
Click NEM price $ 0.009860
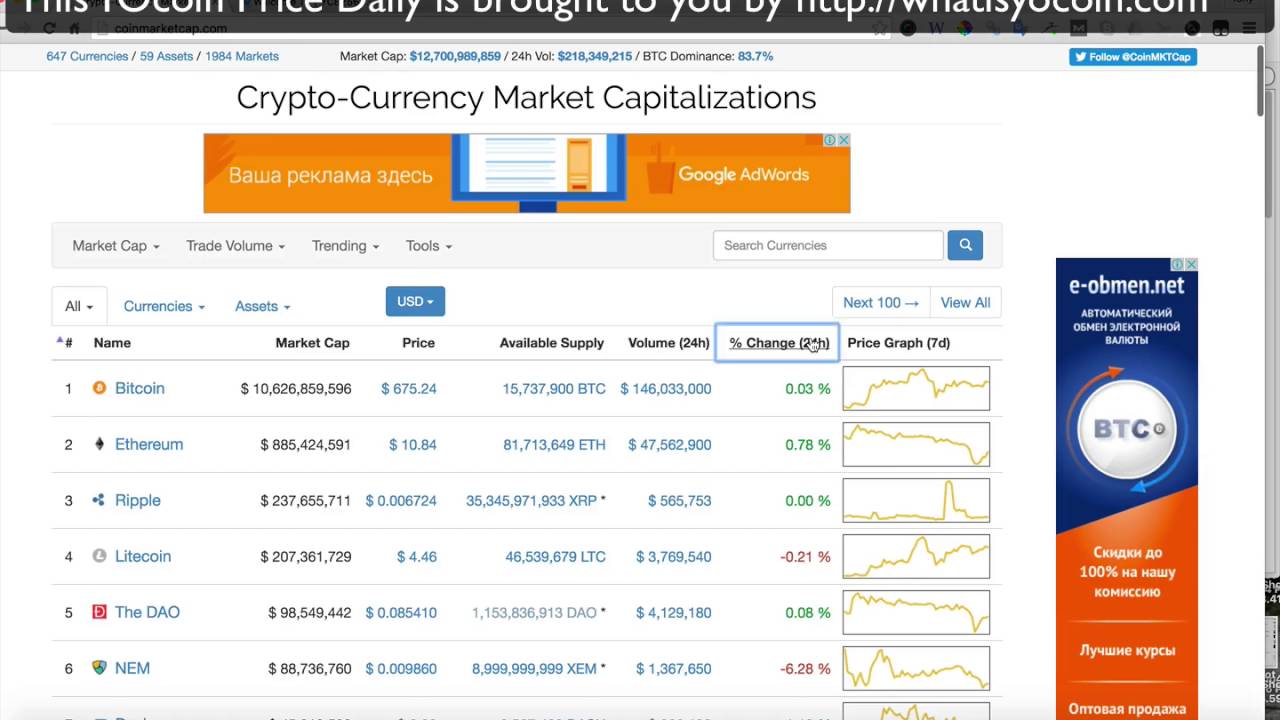[x=401, y=669]
